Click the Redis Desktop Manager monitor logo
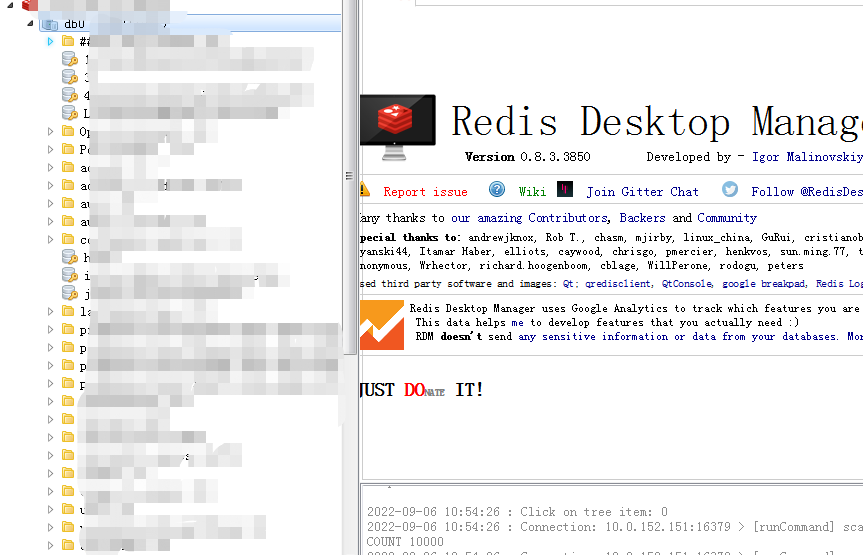 coord(398,128)
